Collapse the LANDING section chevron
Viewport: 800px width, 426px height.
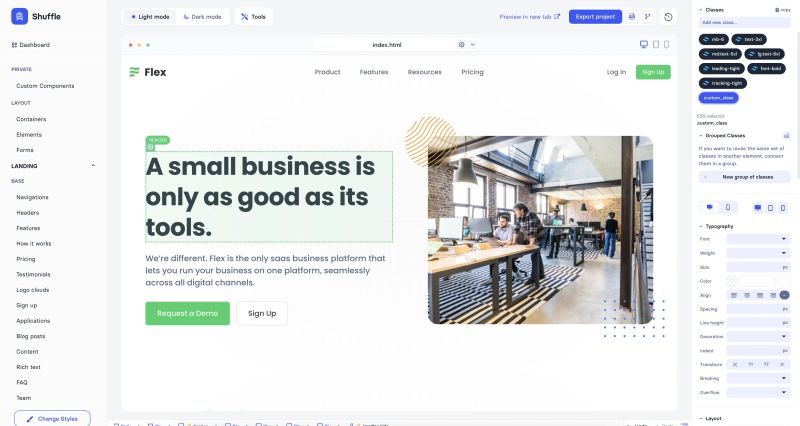tap(93, 166)
